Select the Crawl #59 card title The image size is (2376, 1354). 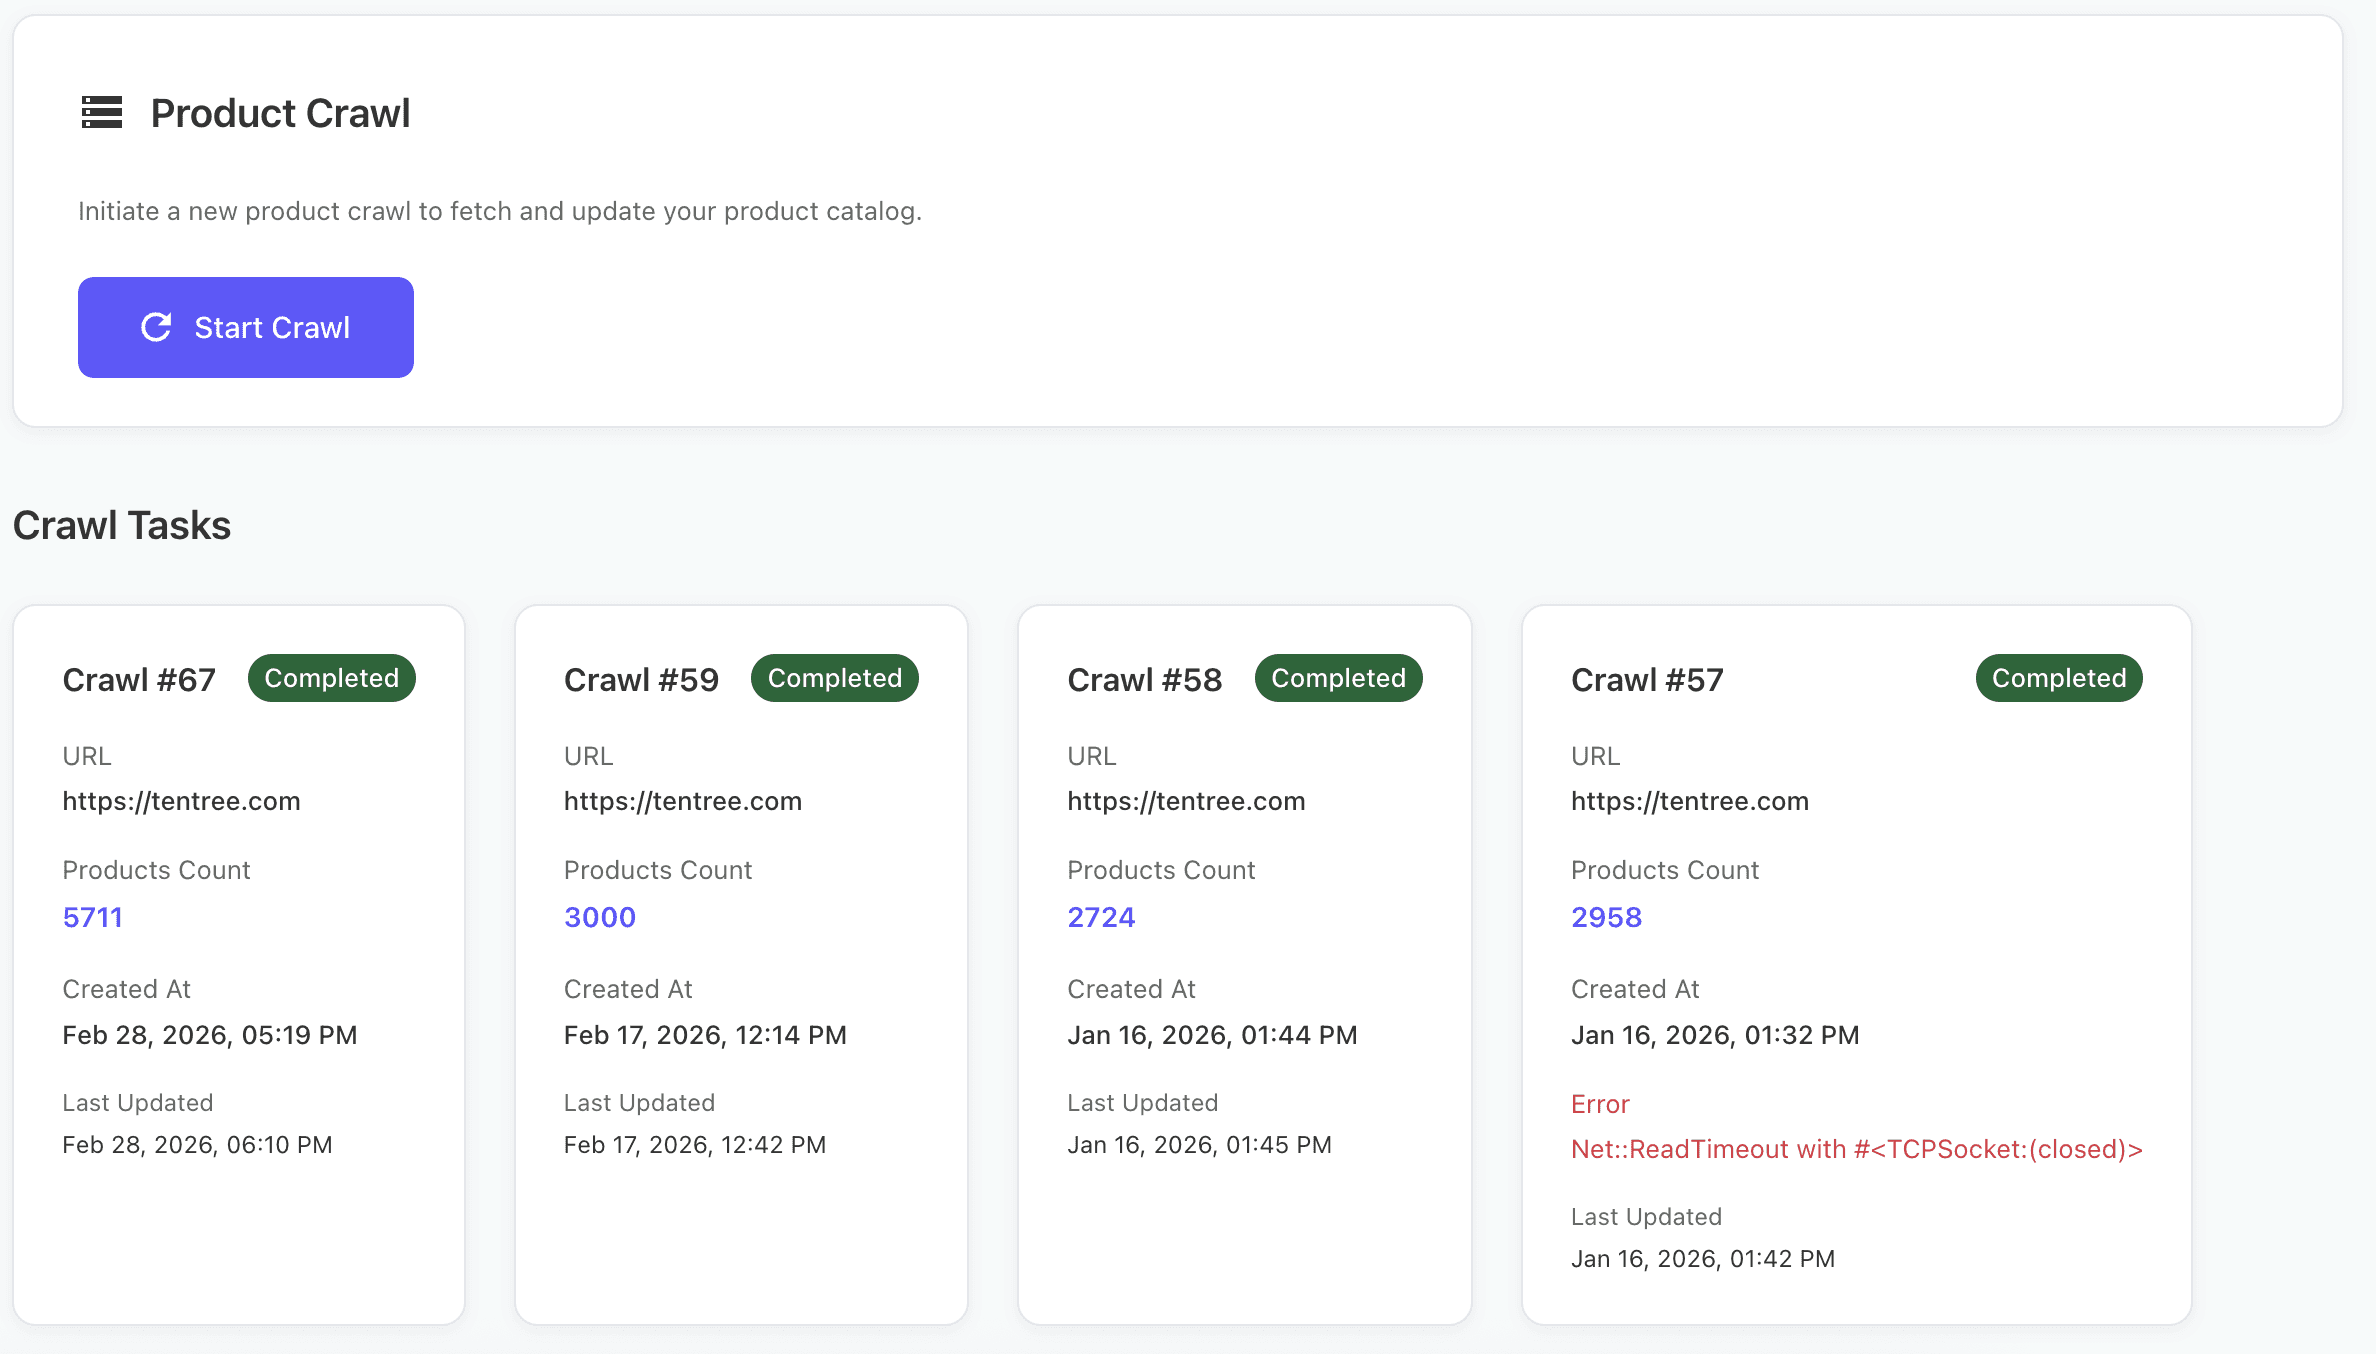coord(641,680)
